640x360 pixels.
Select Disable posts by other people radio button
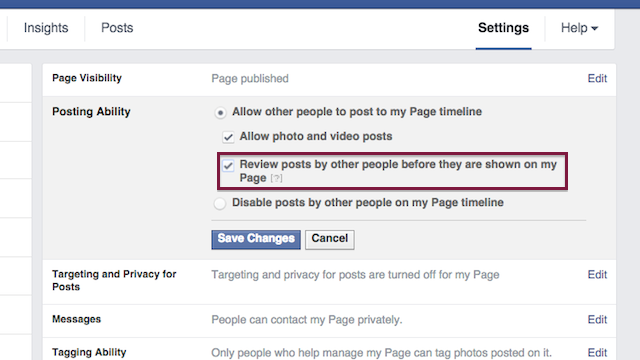point(220,203)
